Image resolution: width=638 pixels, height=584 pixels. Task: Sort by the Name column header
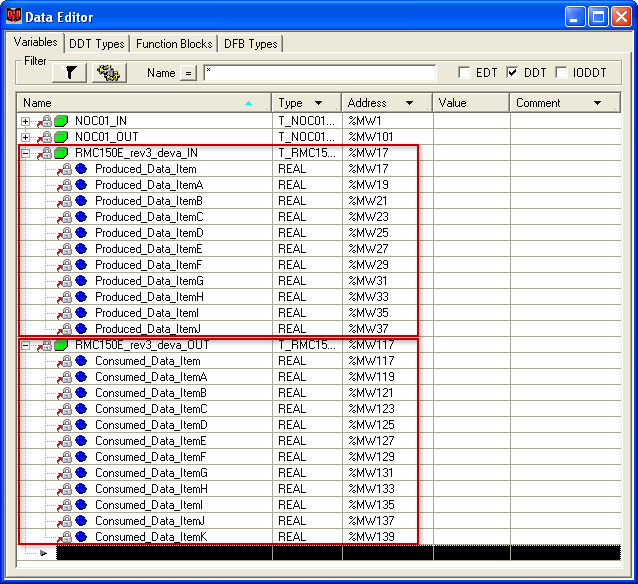pos(144,103)
